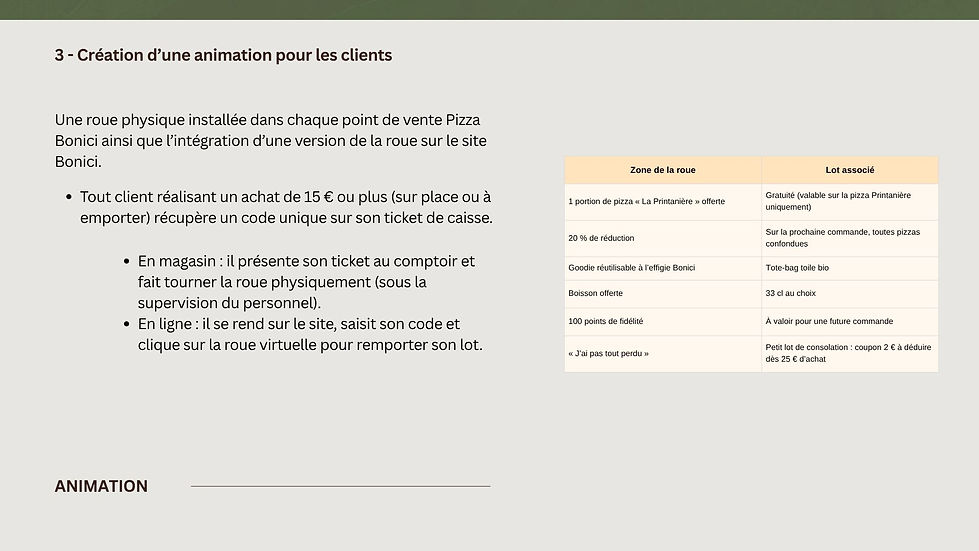This screenshot has width=979, height=551.
Task: Click the "Gratuité" prize description cell
Action: pos(832,201)
